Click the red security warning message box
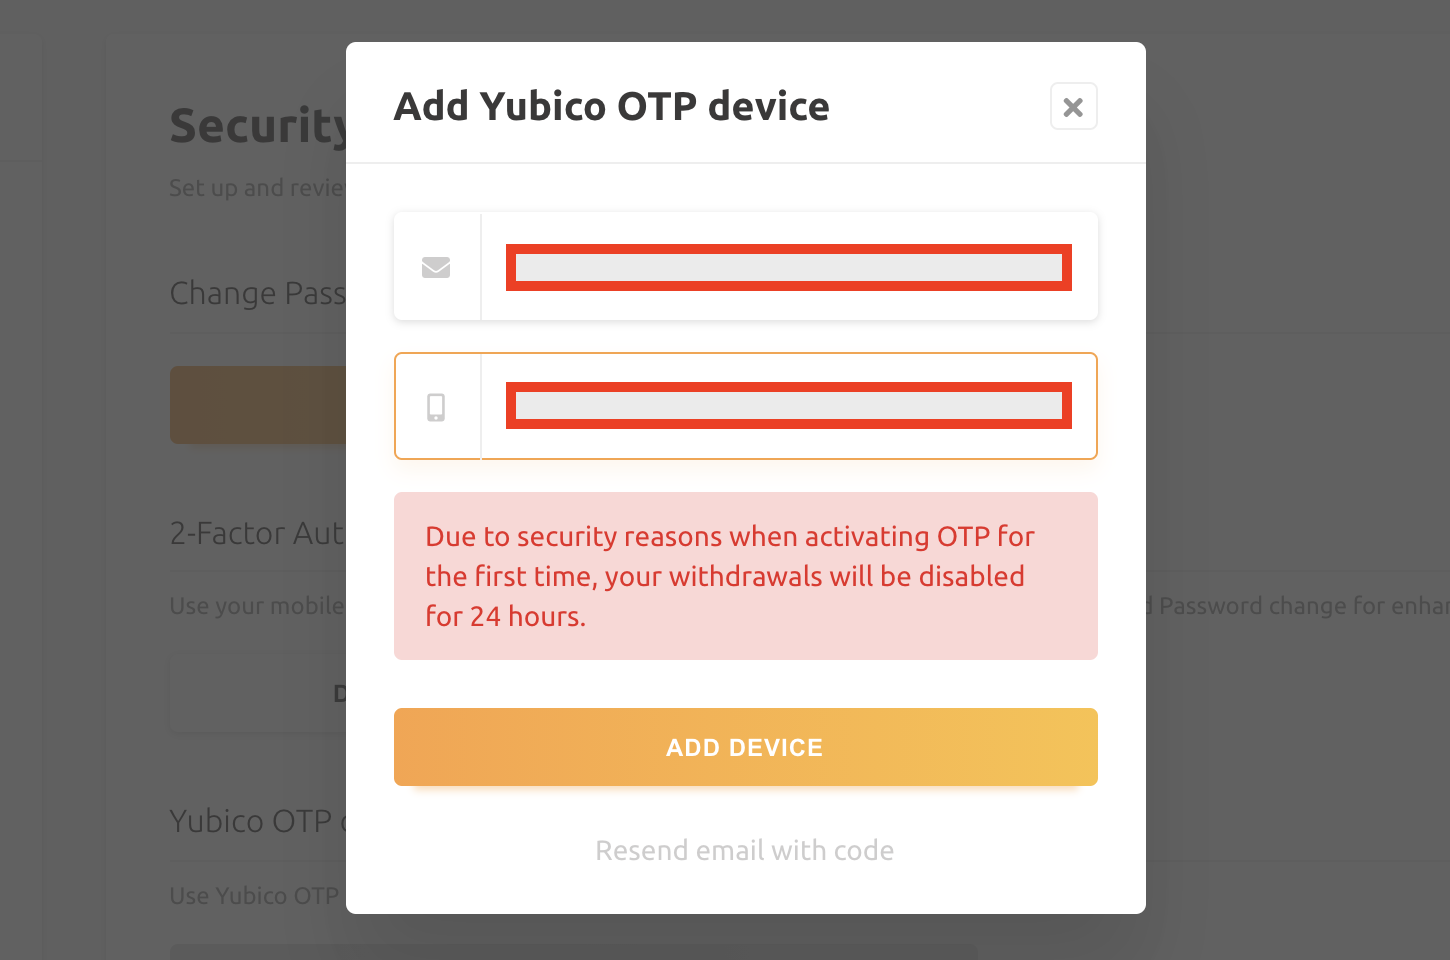The width and height of the screenshot is (1450, 960). [745, 576]
